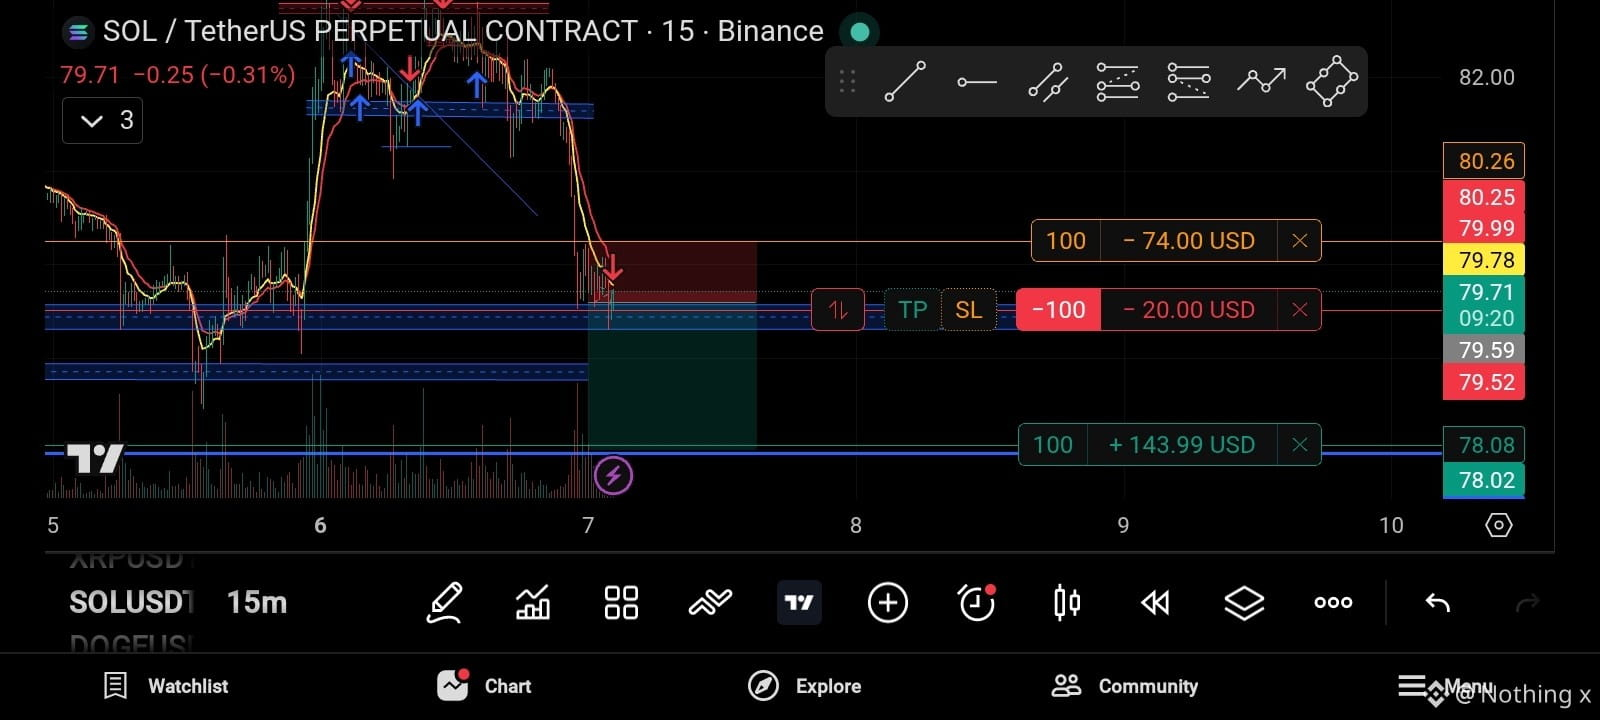Tap the TradingView logo on the chart
This screenshot has width=1600, height=720.
pyautogui.click(x=95, y=458)
